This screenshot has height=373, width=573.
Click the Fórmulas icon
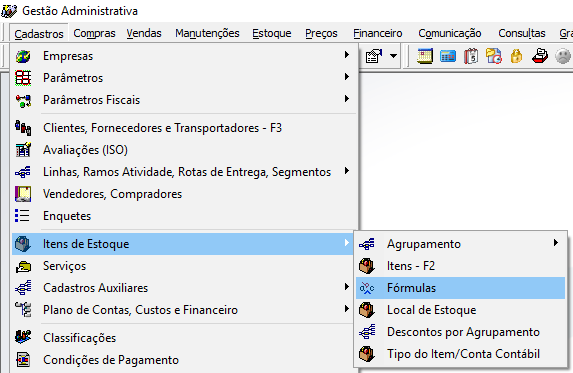click(x=367, y=288)
